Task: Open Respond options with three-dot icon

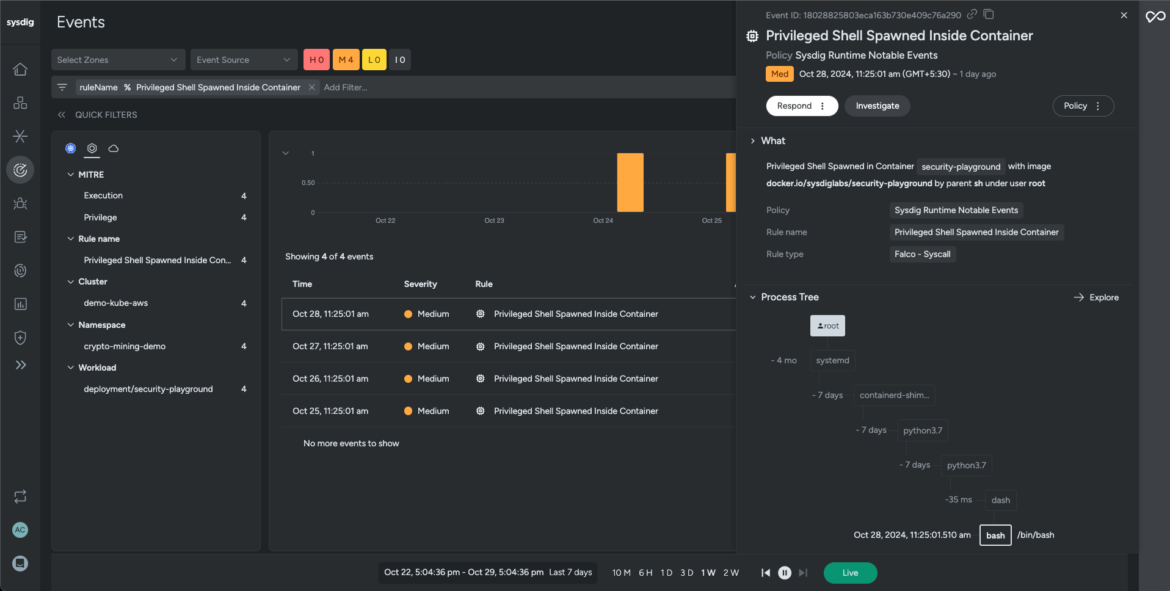Action: [x=822, y=106]
